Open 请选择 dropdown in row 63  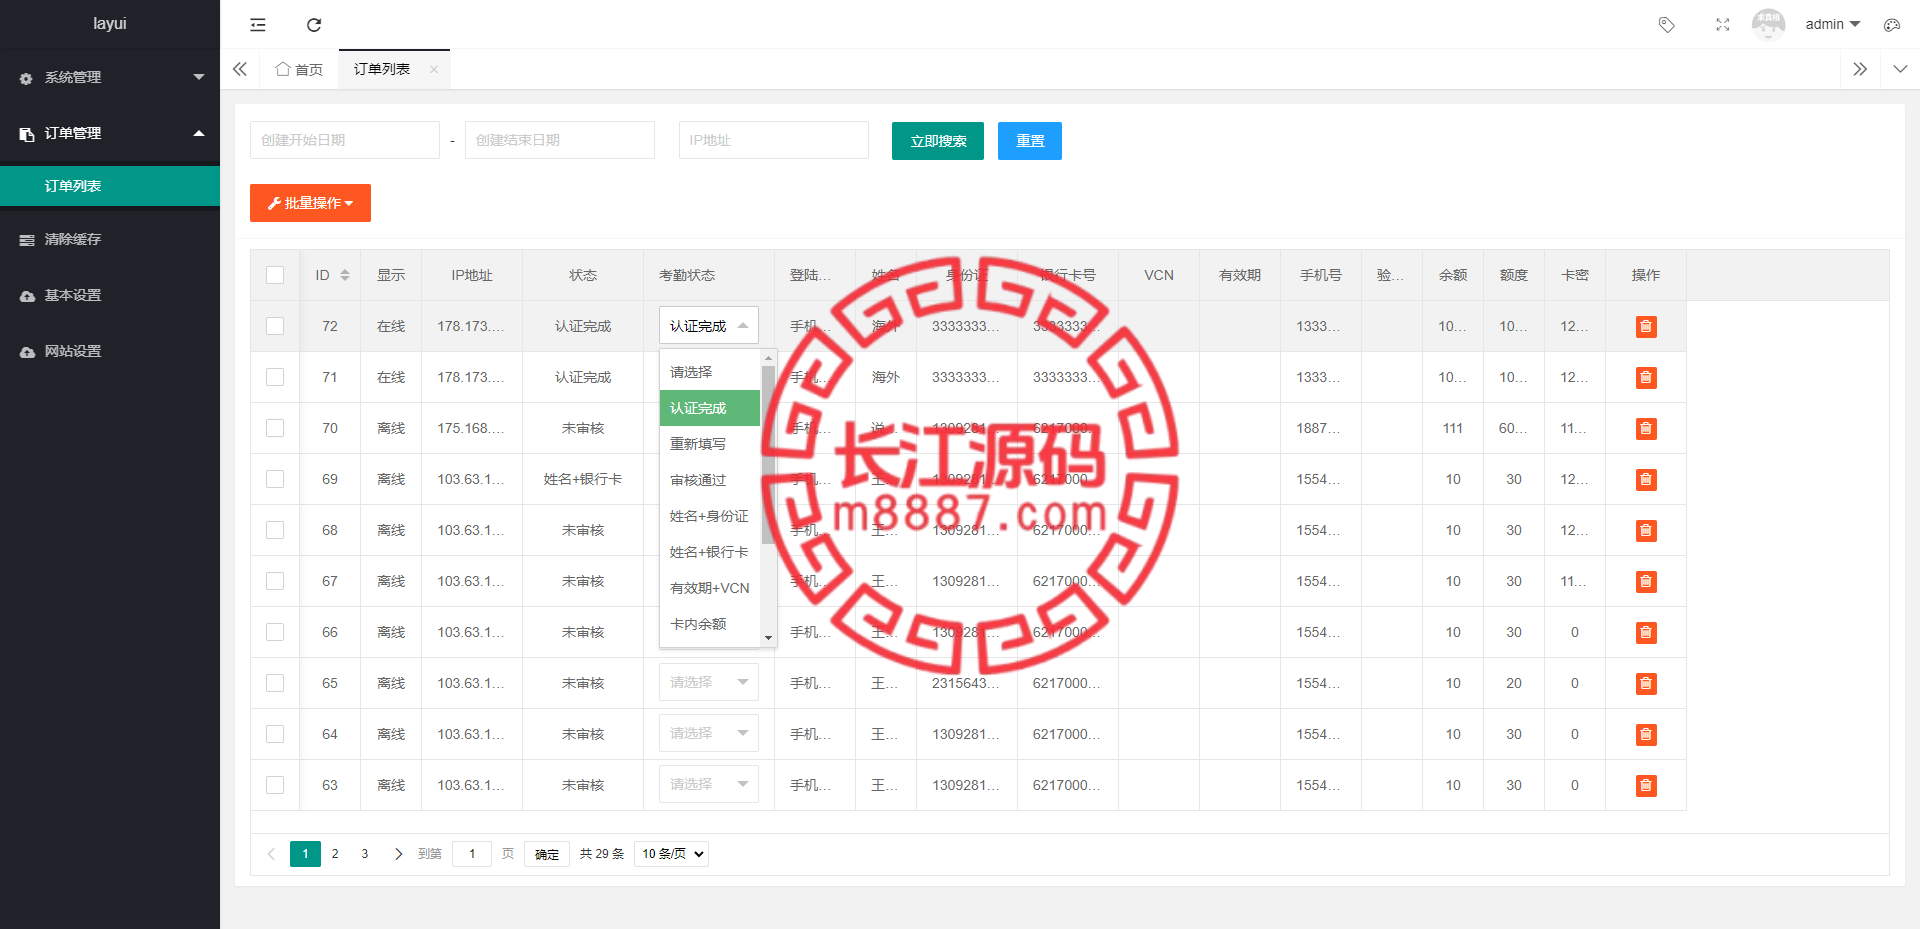(709, 784)
